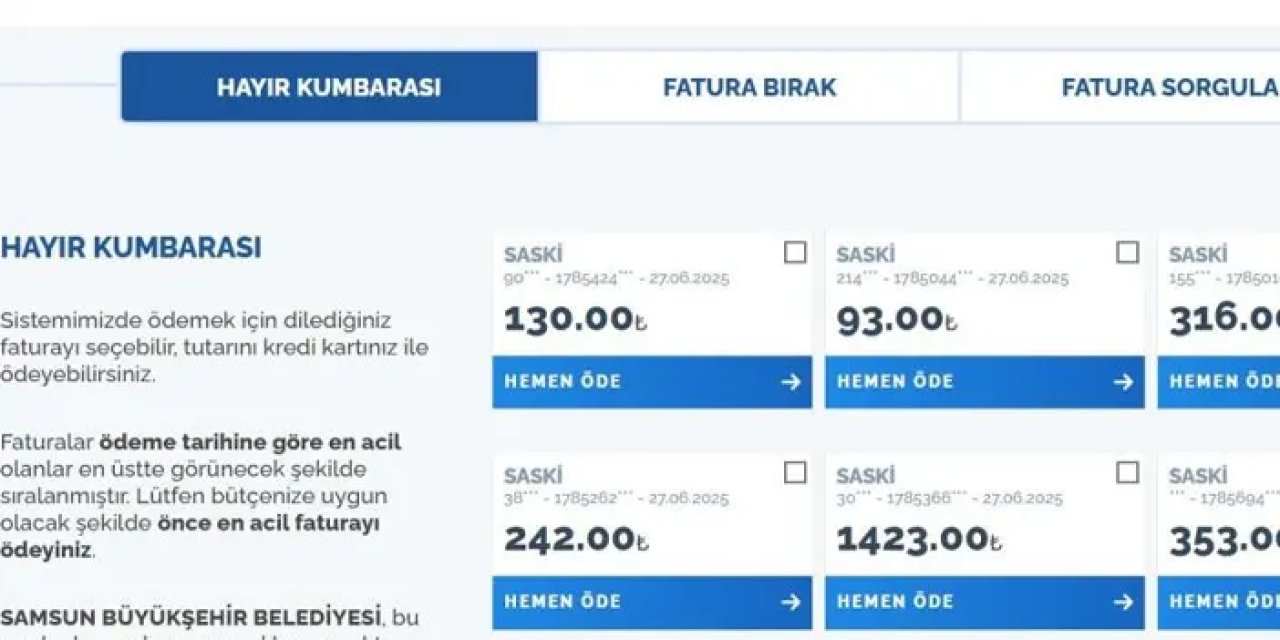The height and width of the screenshot is (640, 1280).
Task: Select the checkbox on the 1423.00₺ SASKI bill
Action: pos(1128,473)
